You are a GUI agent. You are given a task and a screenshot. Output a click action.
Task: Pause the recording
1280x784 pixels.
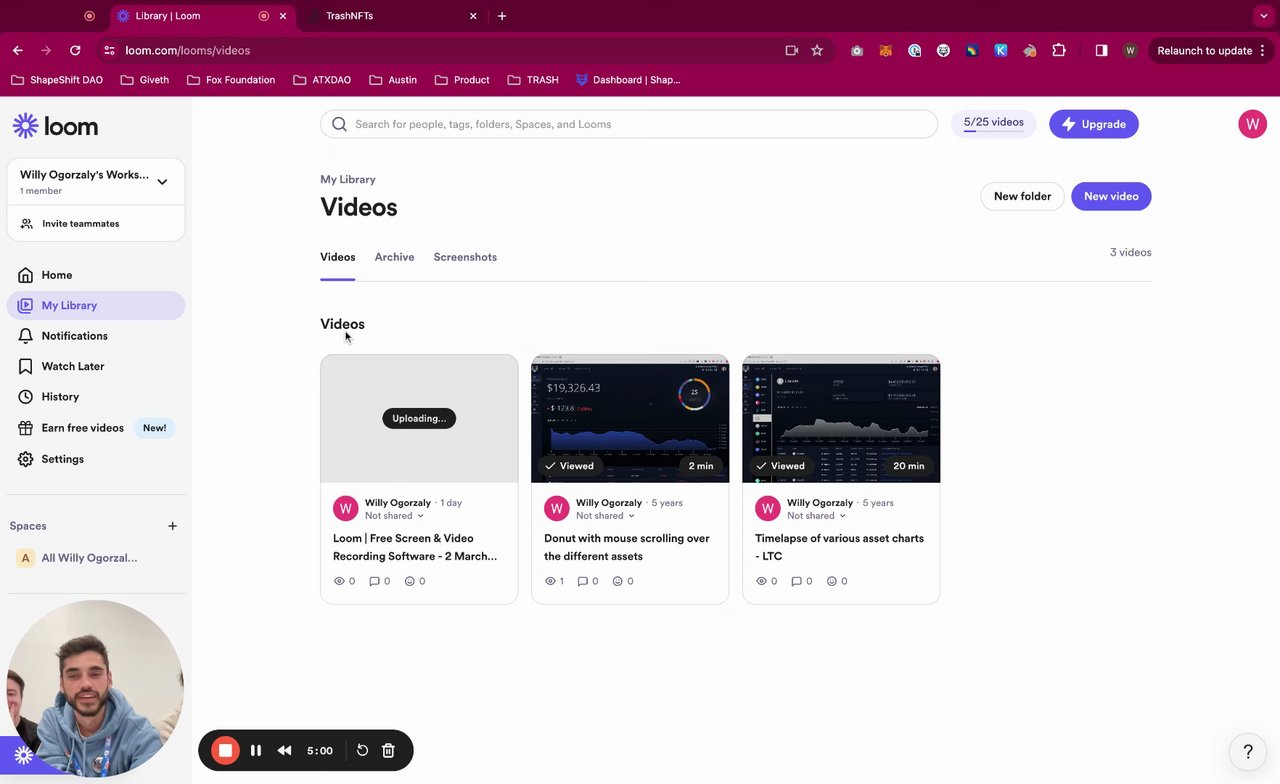[x=256, y=750]
